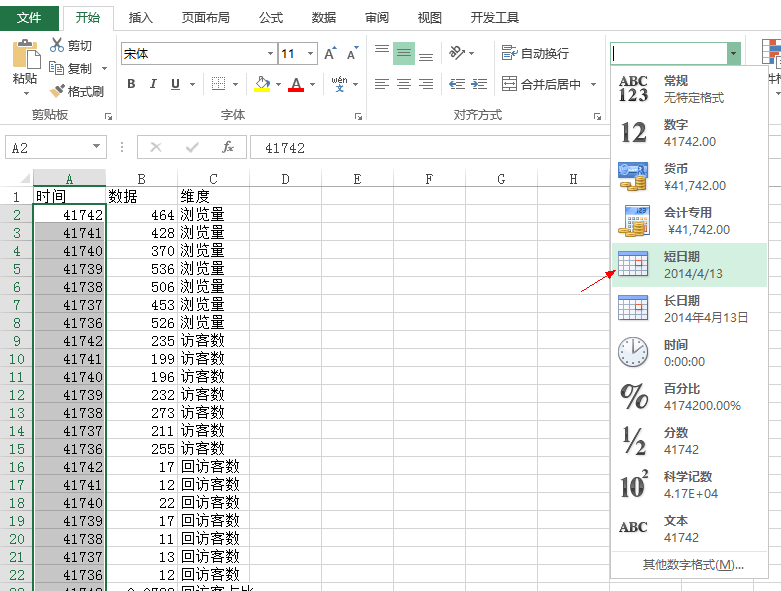Align text left

pyautogui.click(x=382, y=84)
